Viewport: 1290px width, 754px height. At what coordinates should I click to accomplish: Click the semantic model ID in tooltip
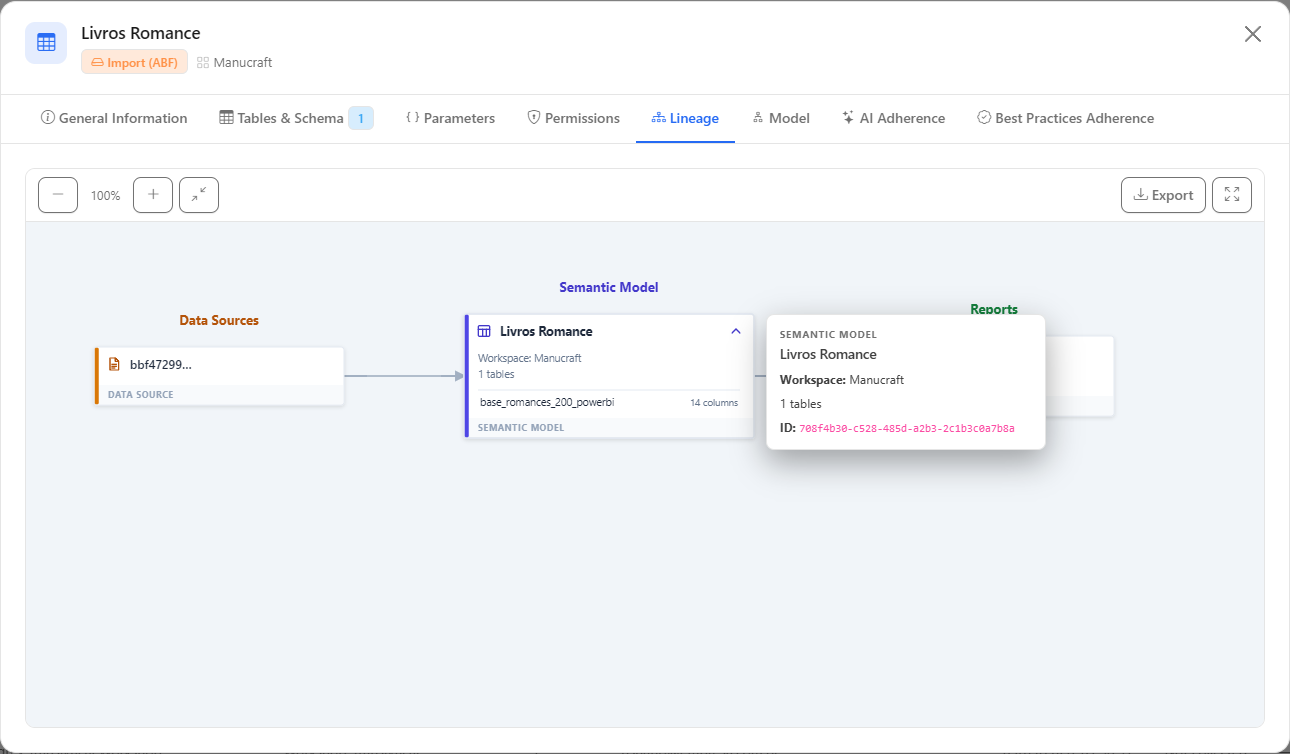click(907, 428)
